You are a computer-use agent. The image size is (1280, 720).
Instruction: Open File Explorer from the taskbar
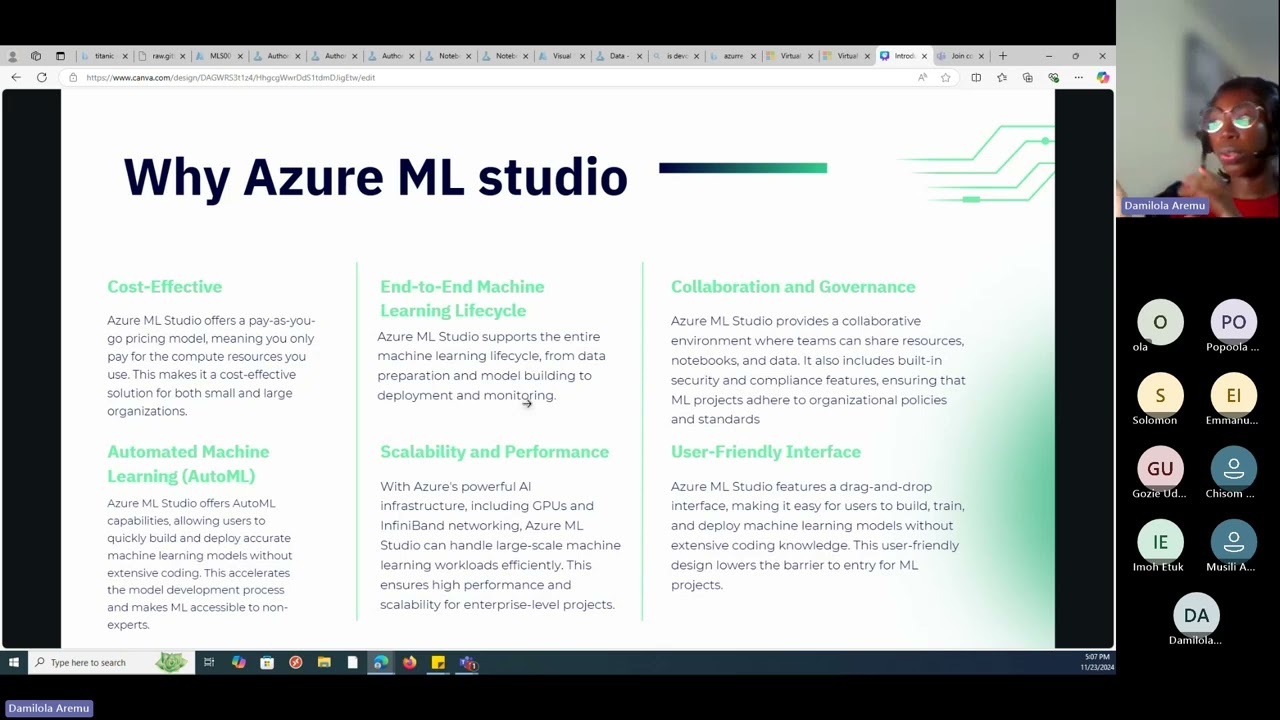(324, 662)
